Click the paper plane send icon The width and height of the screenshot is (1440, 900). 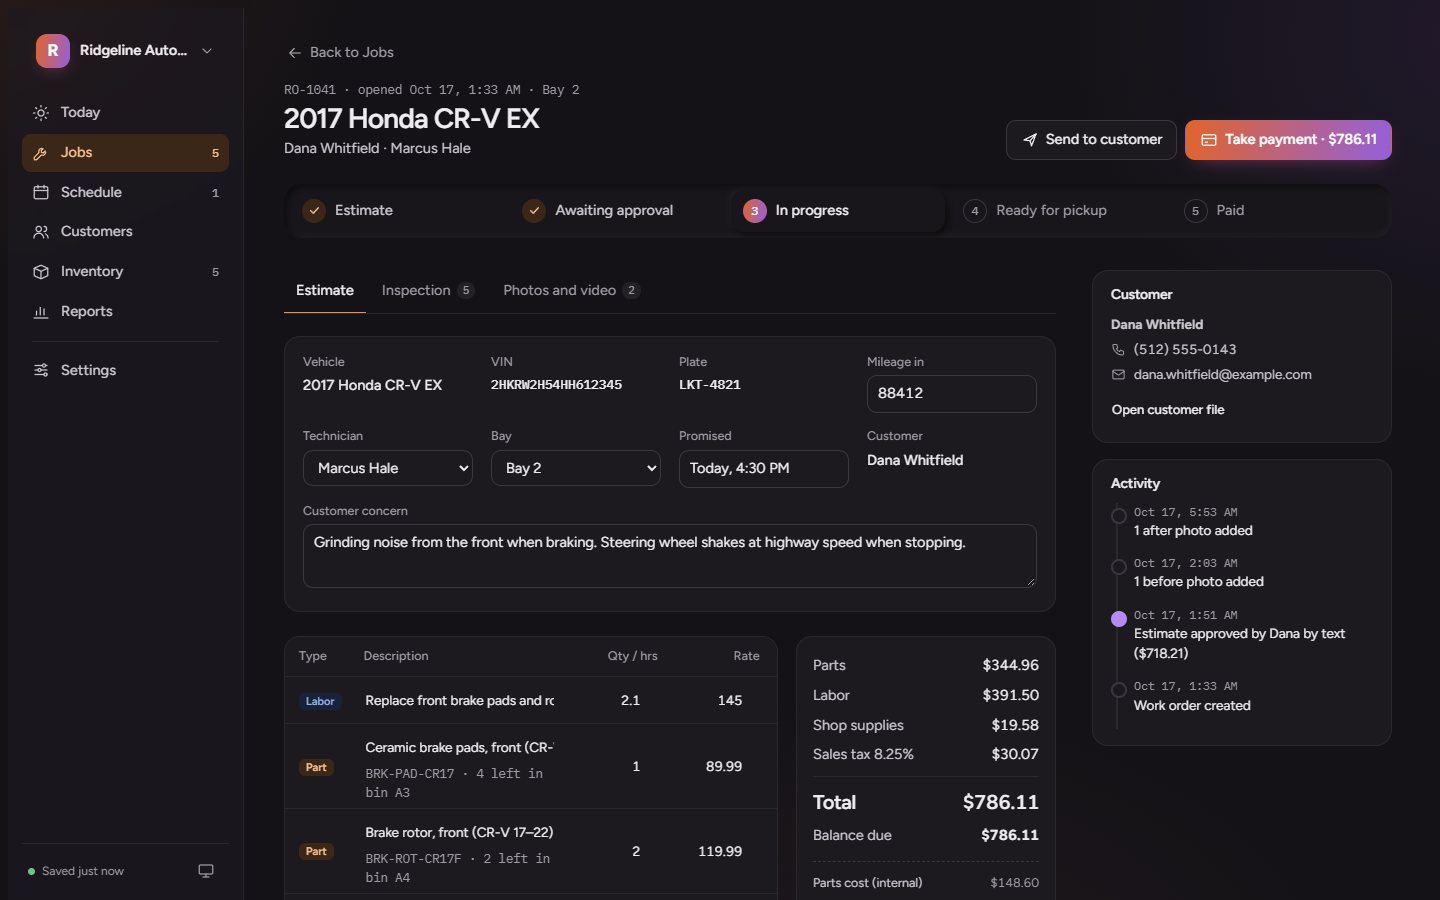[x=1030, y=140]
